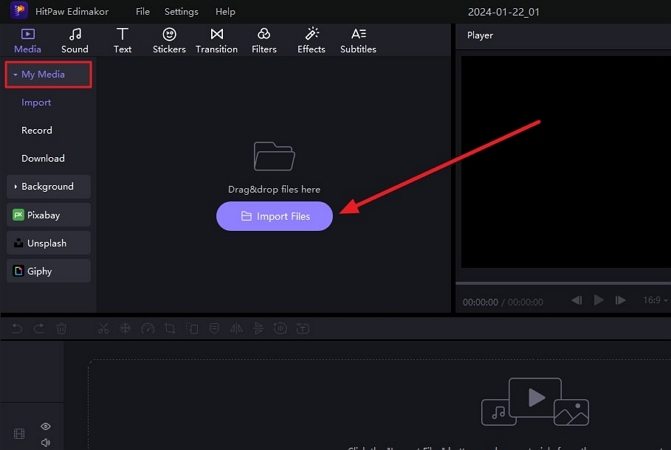This screenshot has height=450, width=671.
Task: Select Import in the sidebar
Action: pos(36,103)
